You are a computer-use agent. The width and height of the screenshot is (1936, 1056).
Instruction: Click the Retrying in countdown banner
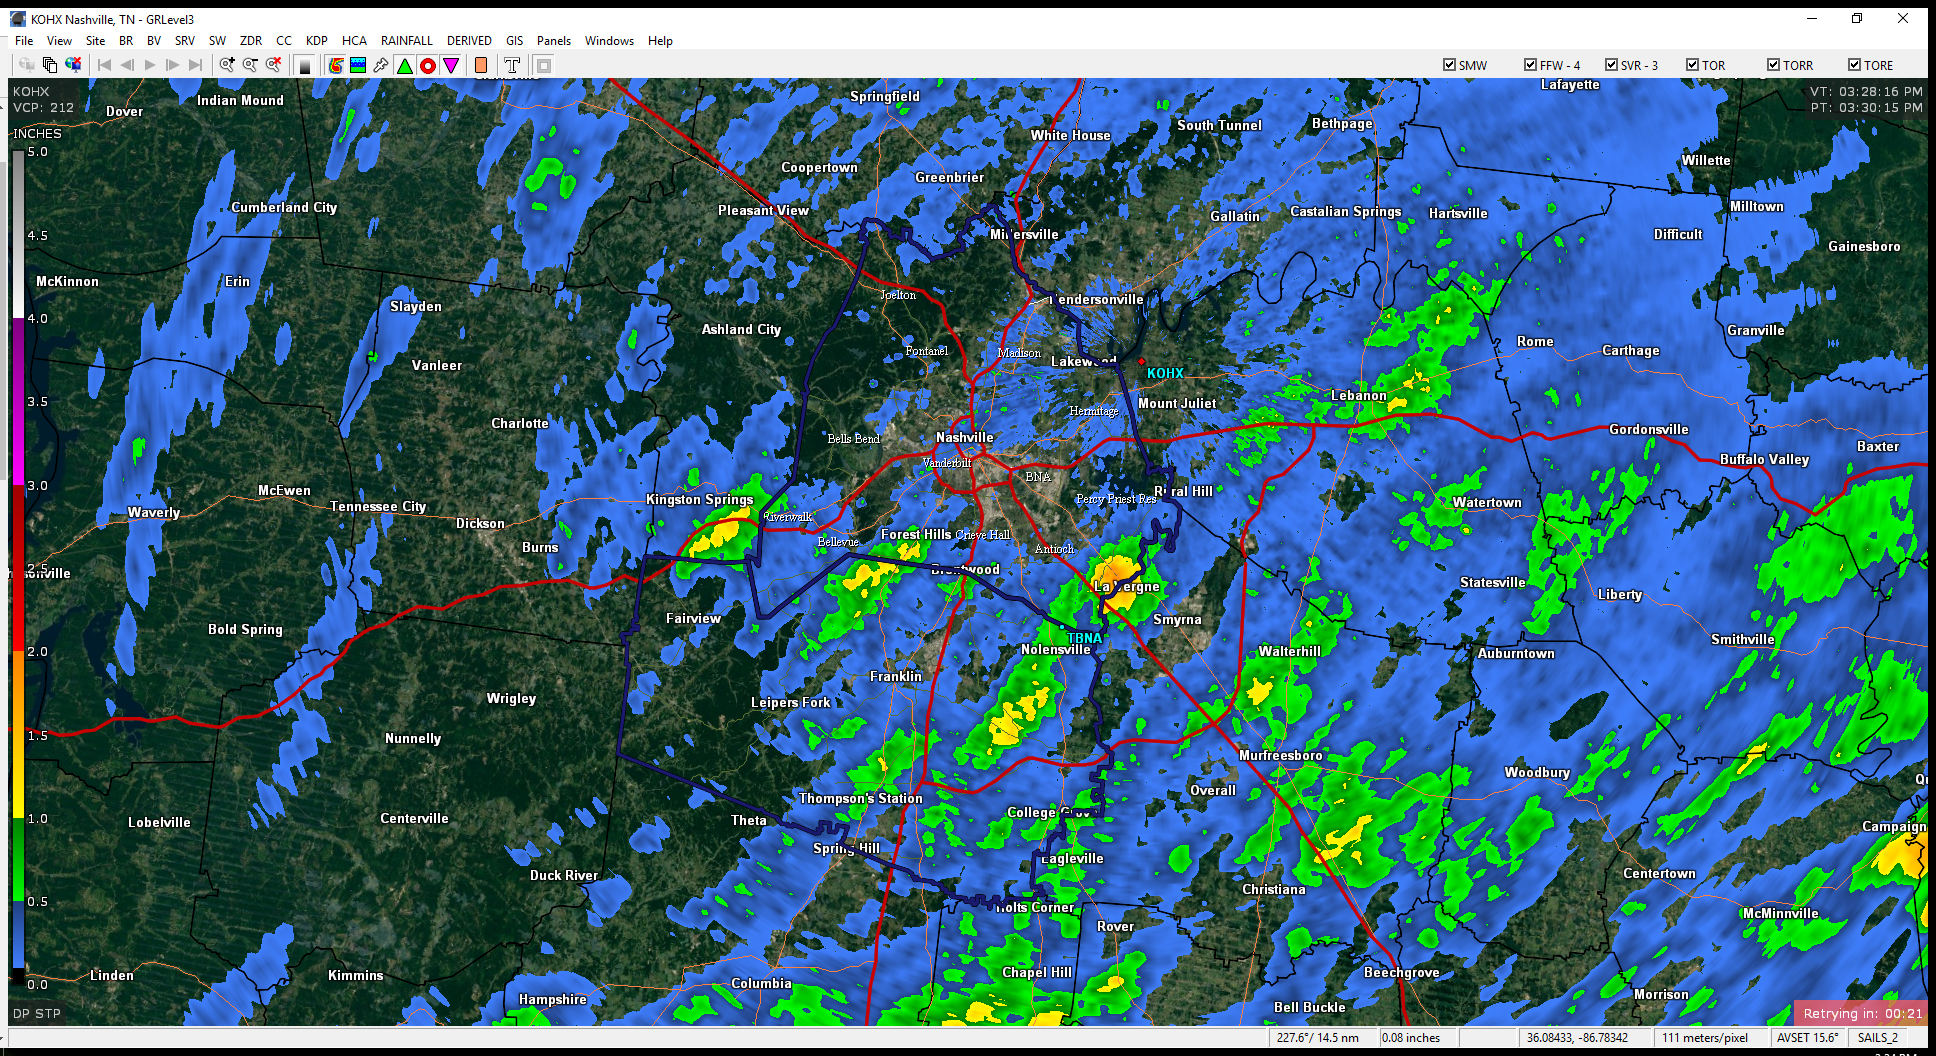[1861, 1013]
